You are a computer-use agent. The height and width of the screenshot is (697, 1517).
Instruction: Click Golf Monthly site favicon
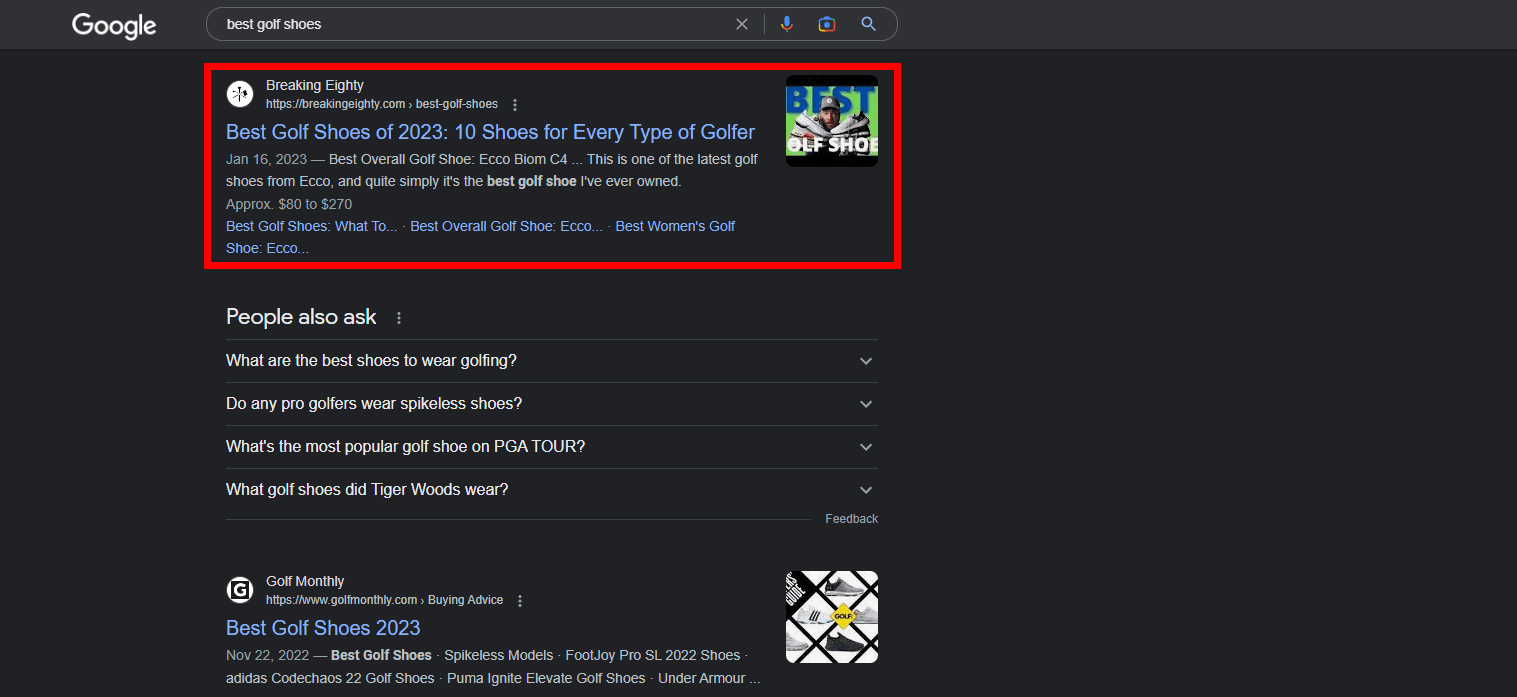coord(240,590)
